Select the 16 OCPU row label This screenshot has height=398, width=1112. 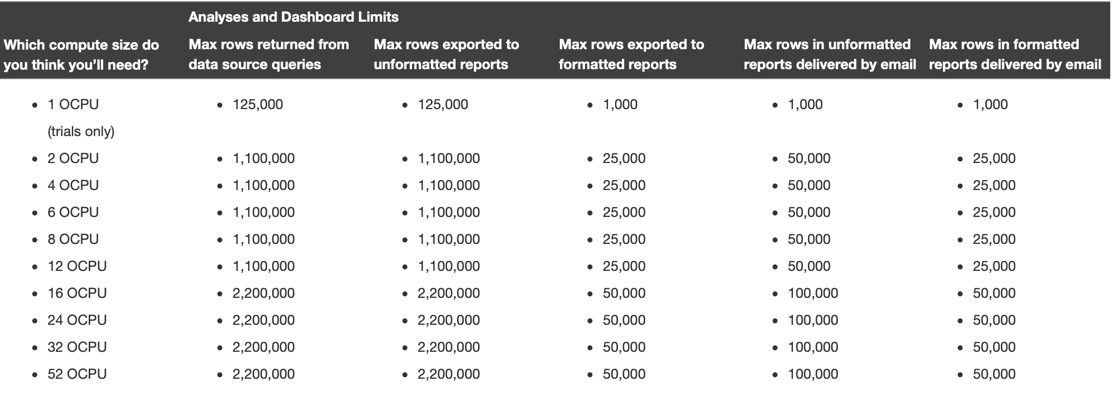[77, 293]
